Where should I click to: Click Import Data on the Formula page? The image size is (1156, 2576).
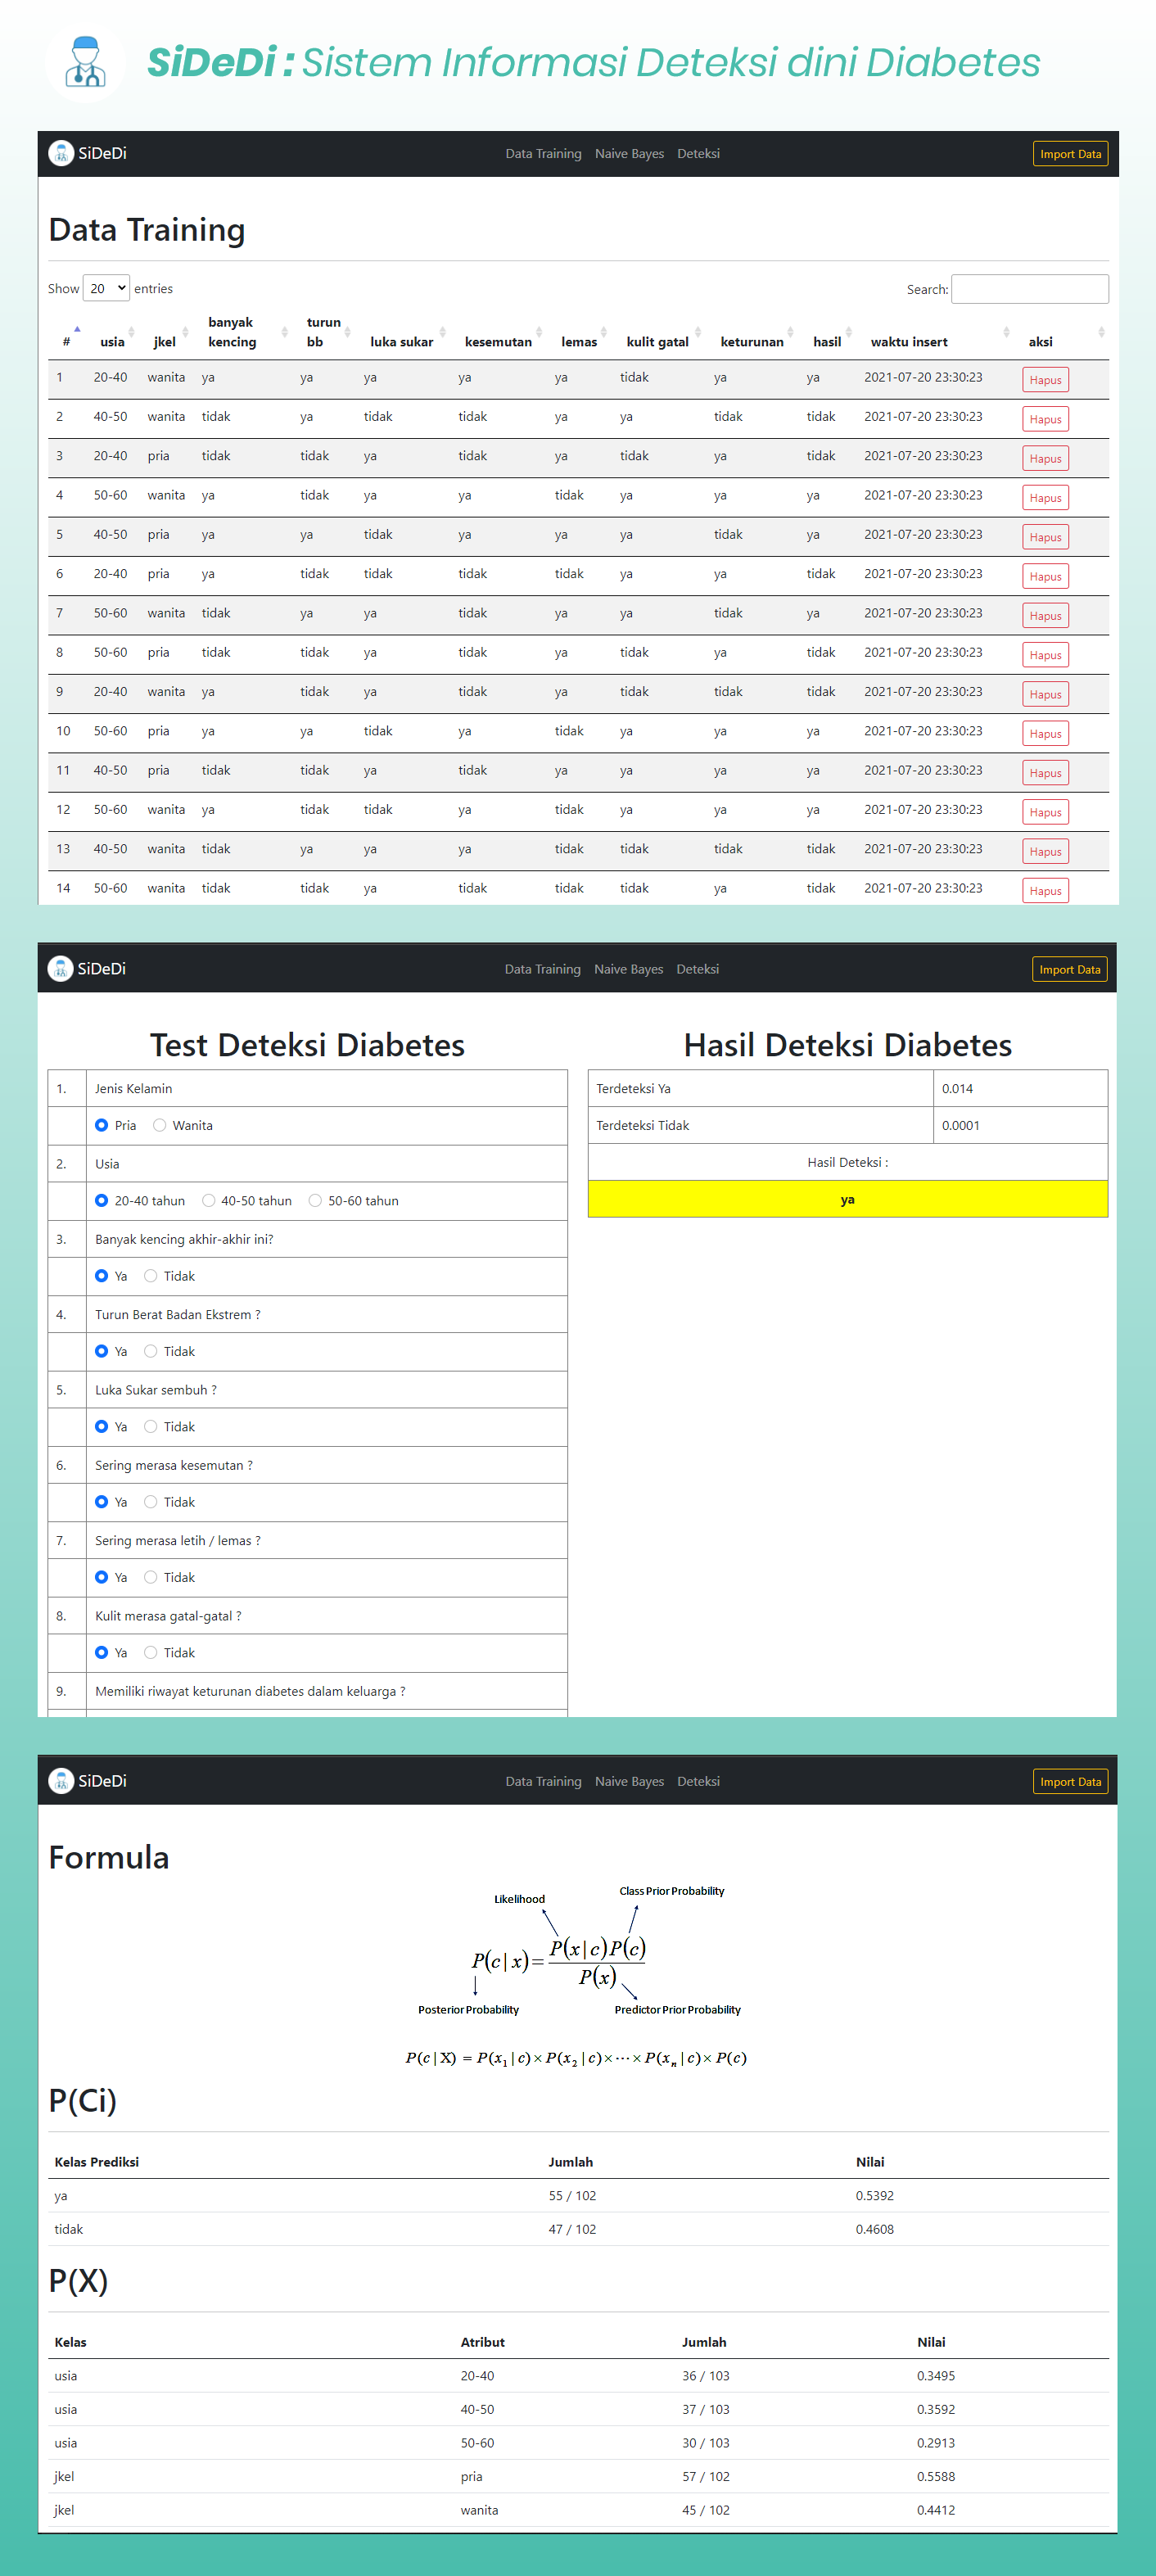click(1070, 1782)
